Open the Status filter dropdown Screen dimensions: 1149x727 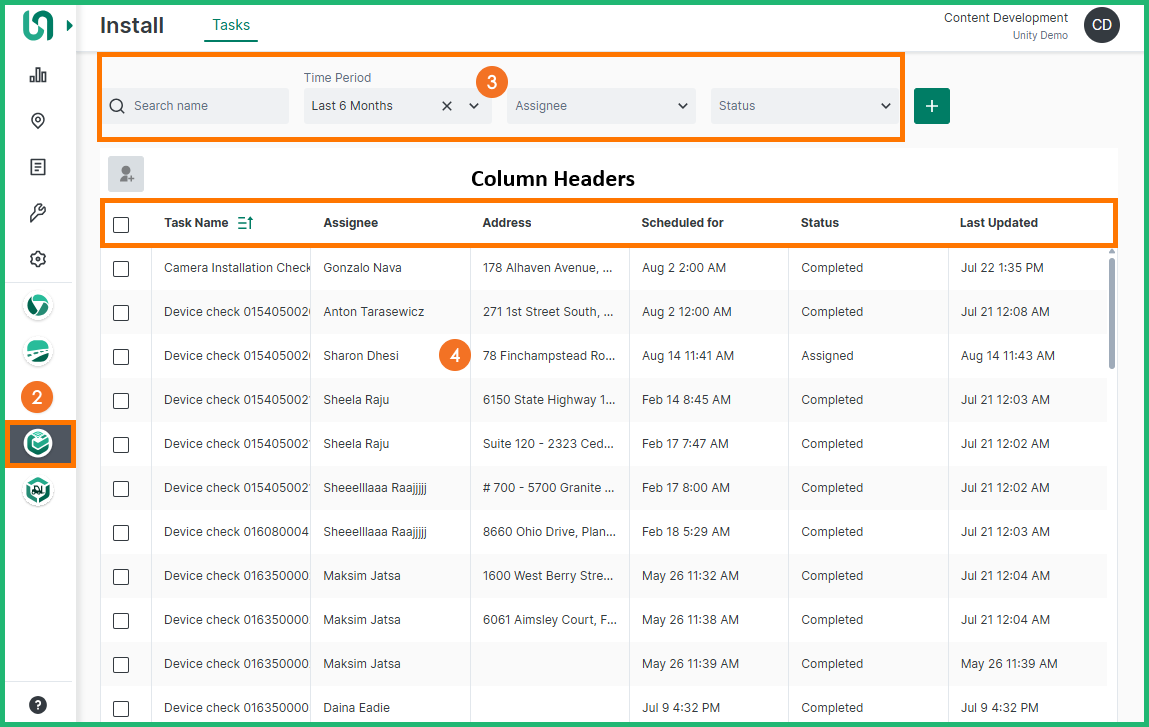click(x=804, y=106)
